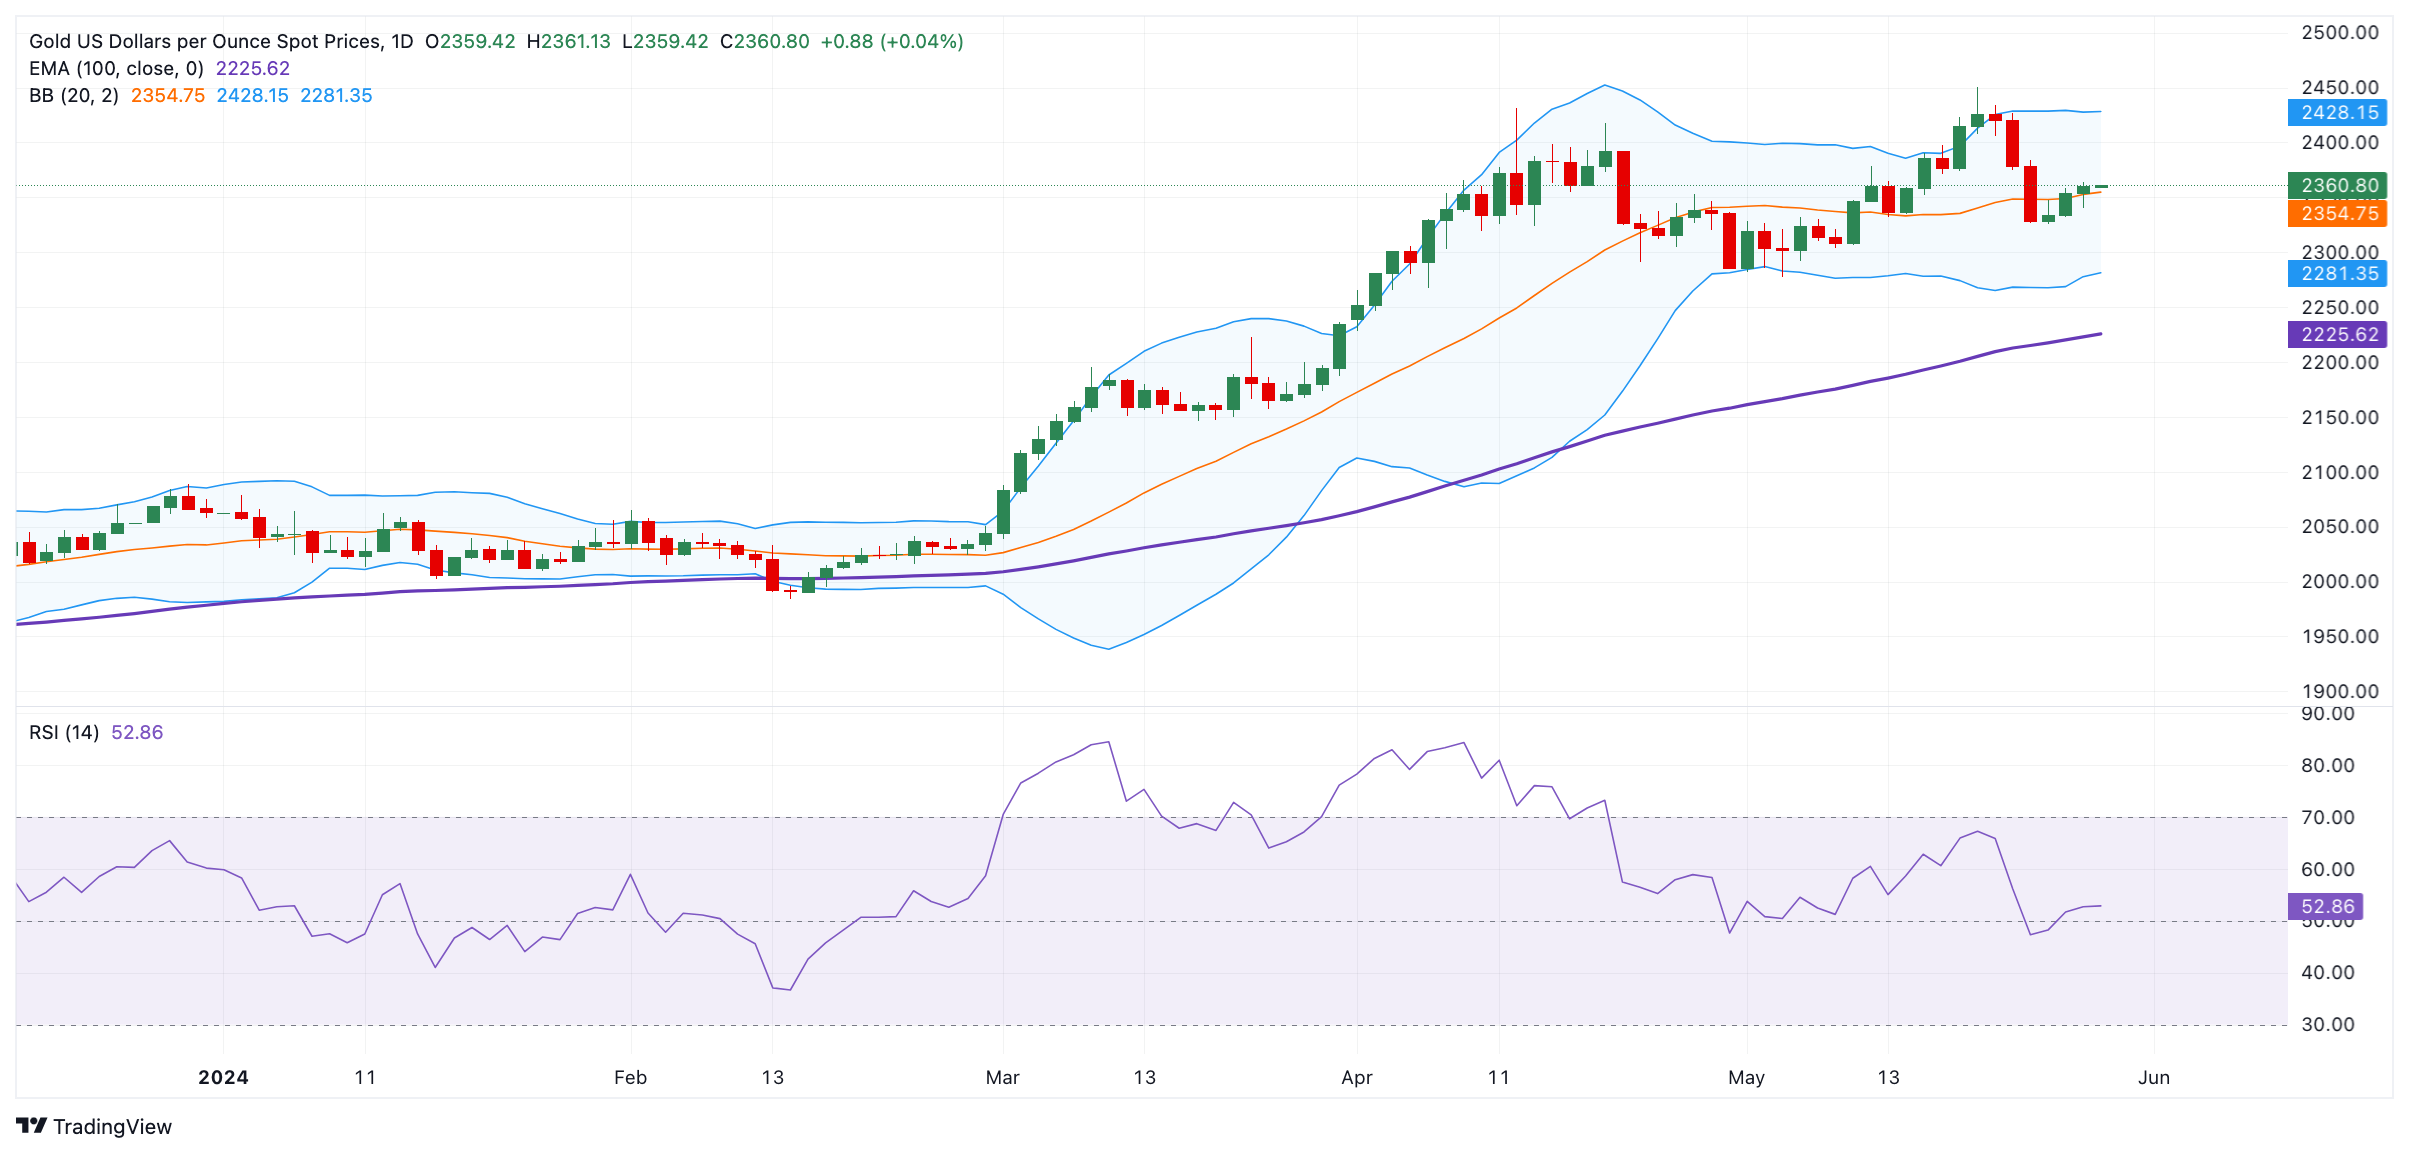The height and width of the screenshot is (1154, 2409).
Task: Click the TradingView logo icon
Action: (32, 1126)
